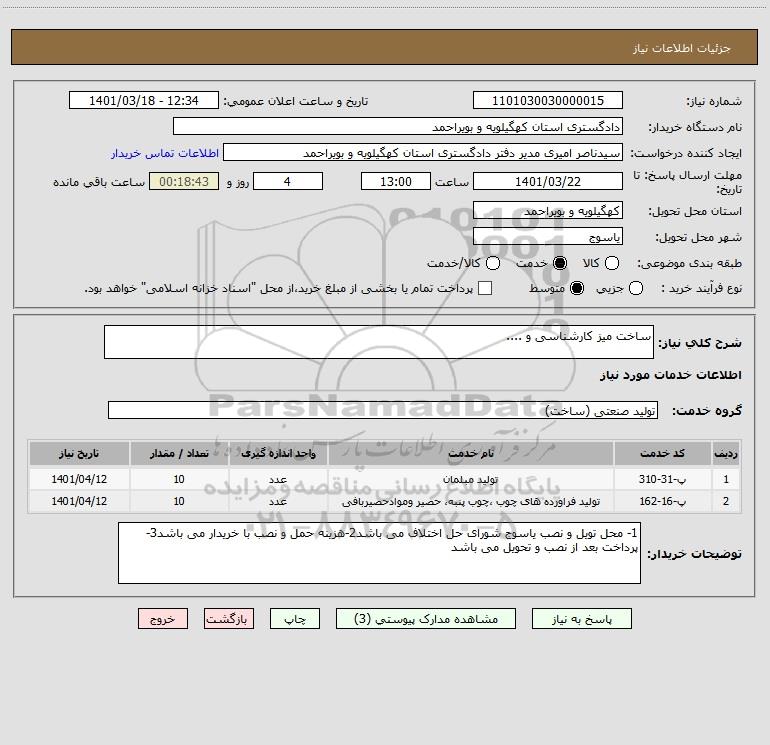Click service code پ-31-310

coord(662,479)
